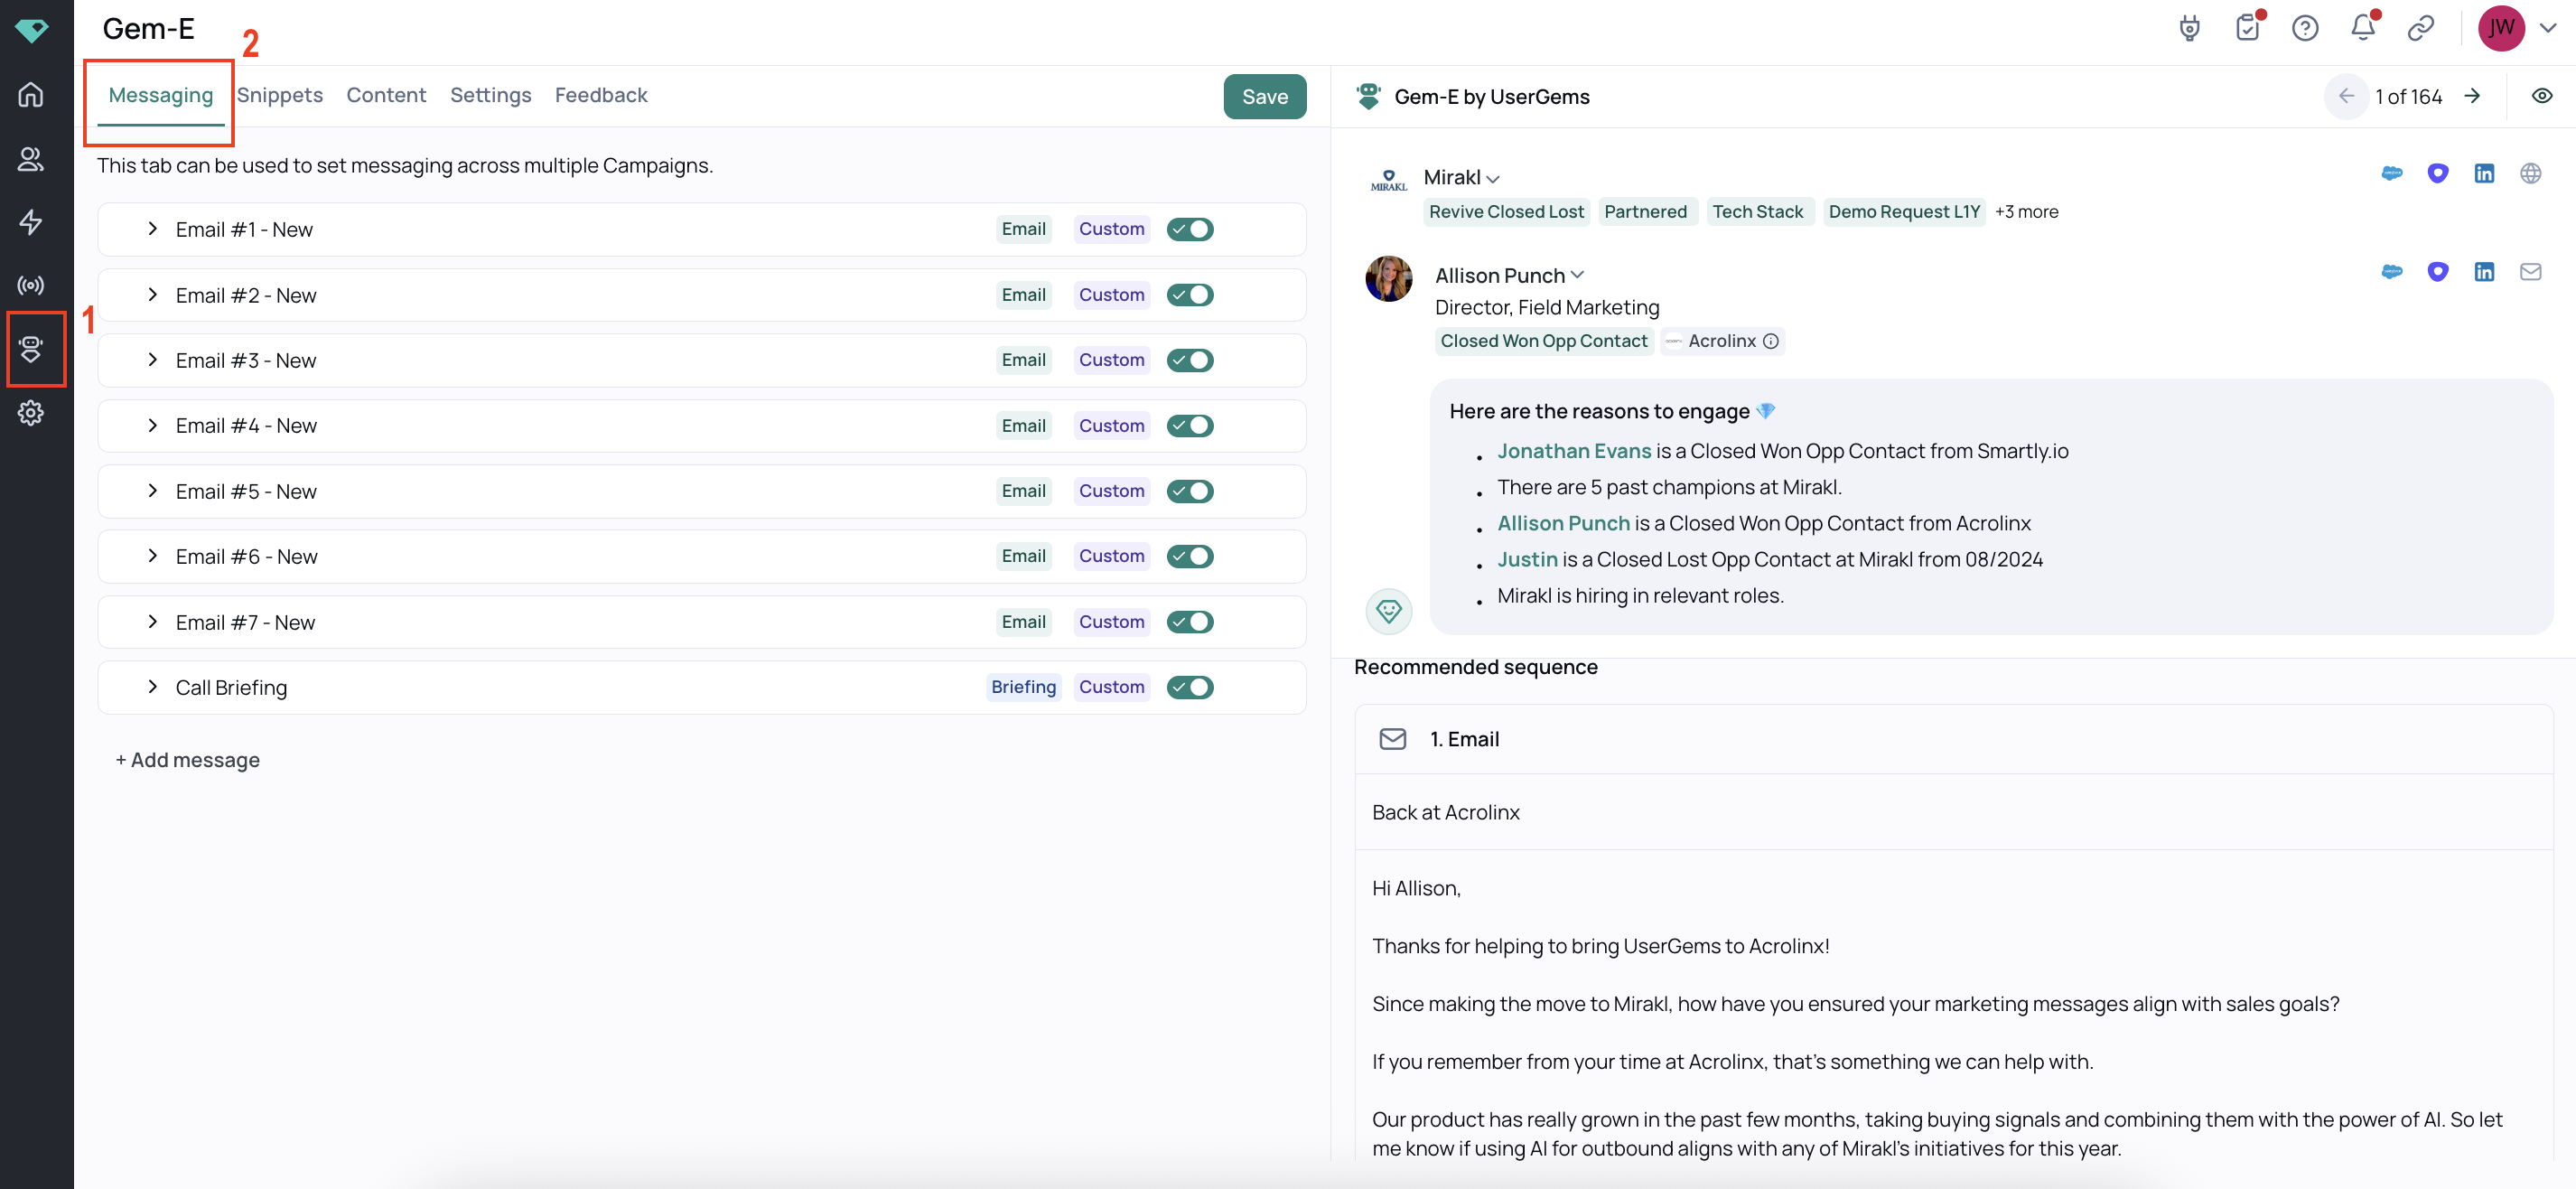The height and width of the screenshot is (1189, 2576).
Task: Click + Add message
Action: pos(187,760)
